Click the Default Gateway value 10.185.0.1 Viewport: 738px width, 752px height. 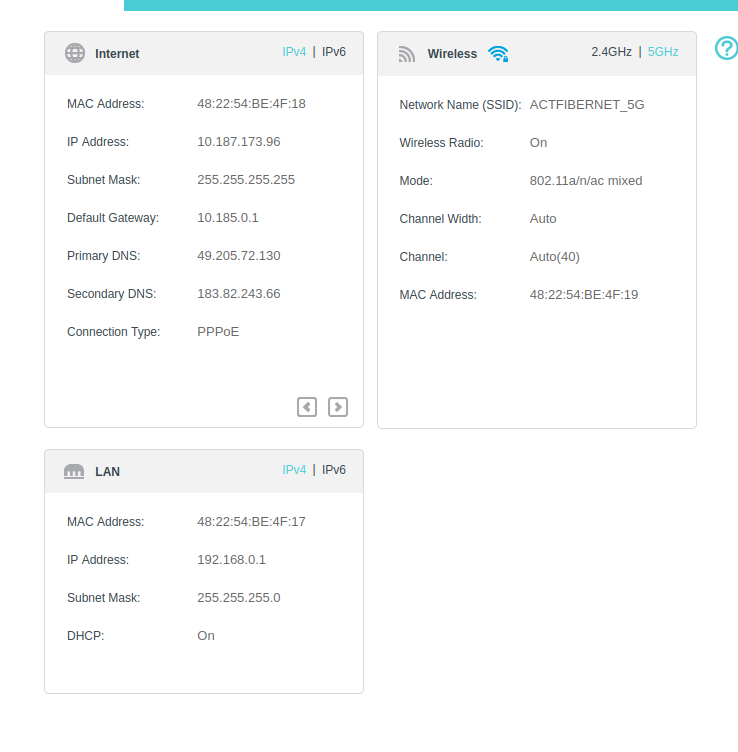tap(228, 218)
